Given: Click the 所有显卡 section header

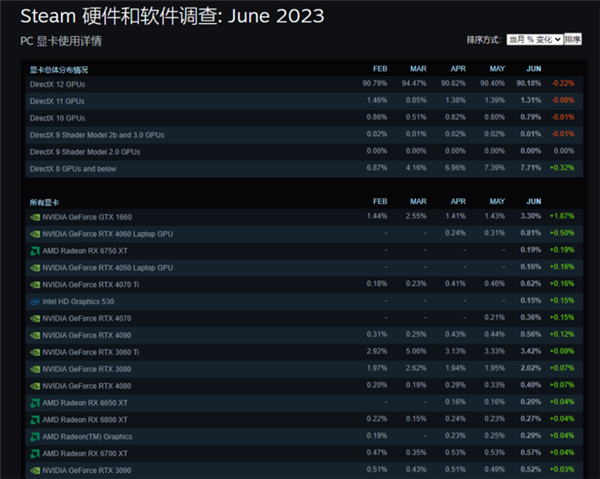Looking at the screenshot, I should 44,202.
